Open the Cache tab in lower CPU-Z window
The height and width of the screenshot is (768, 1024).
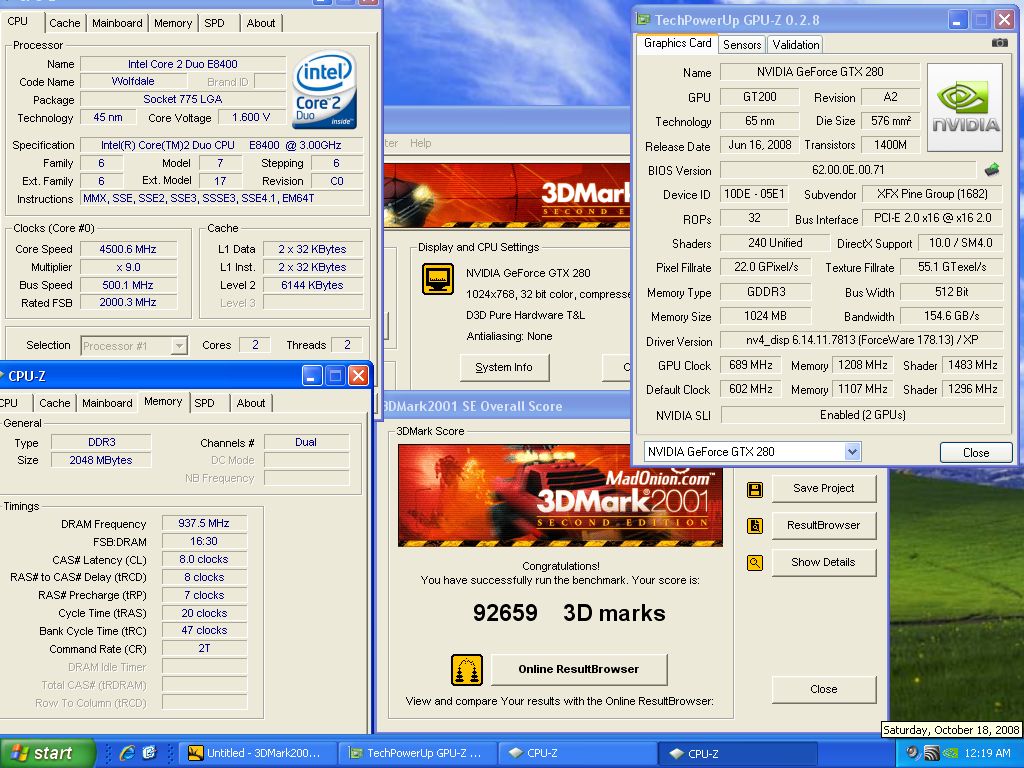pos(55,403)
